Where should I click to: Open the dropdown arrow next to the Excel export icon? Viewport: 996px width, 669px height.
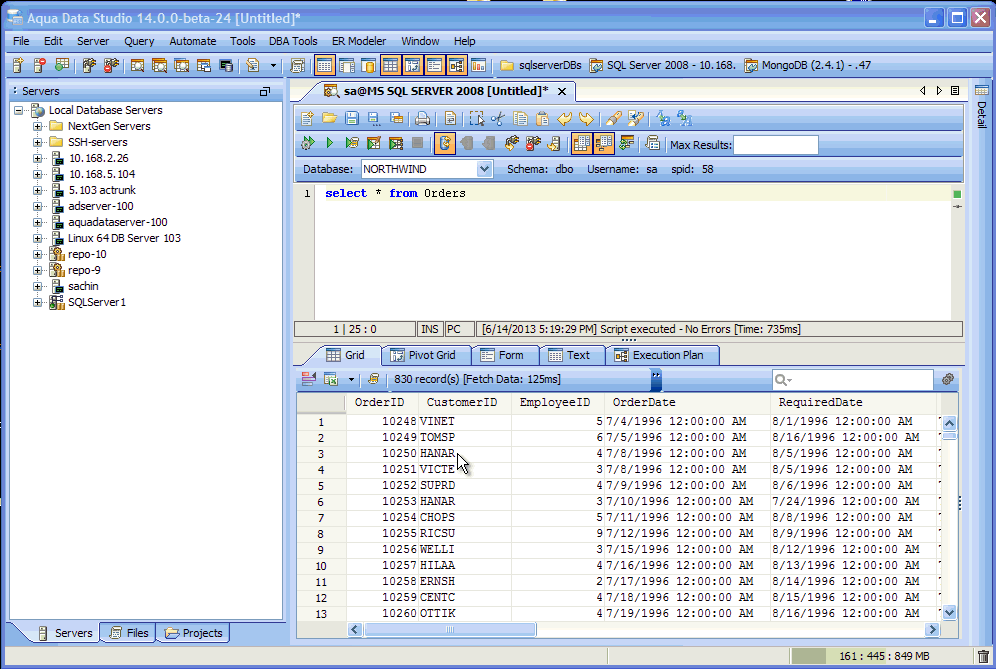[351, 379]
